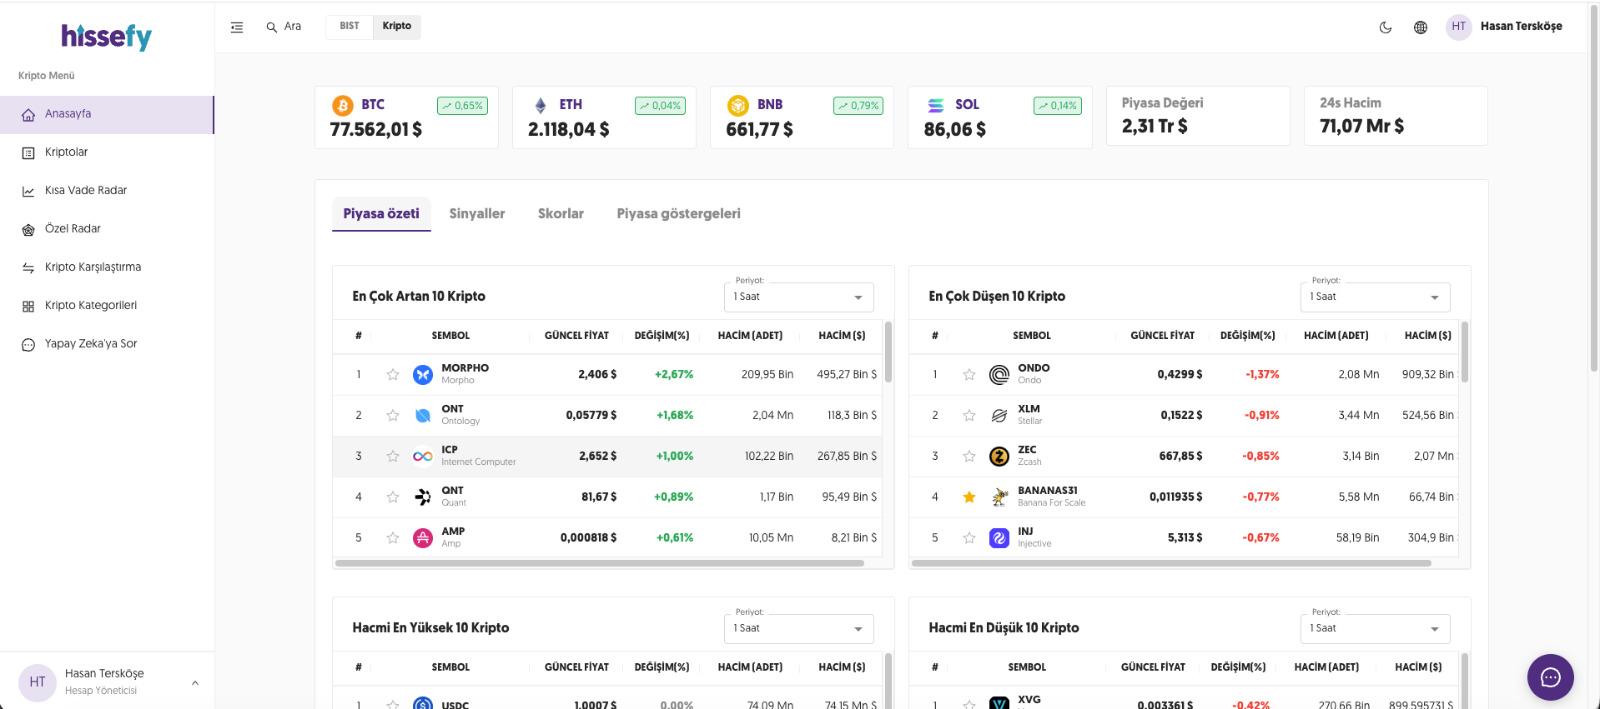Click the Kriptolar list icon
The image size is (1600, 709).
click(x=28, y=153)
